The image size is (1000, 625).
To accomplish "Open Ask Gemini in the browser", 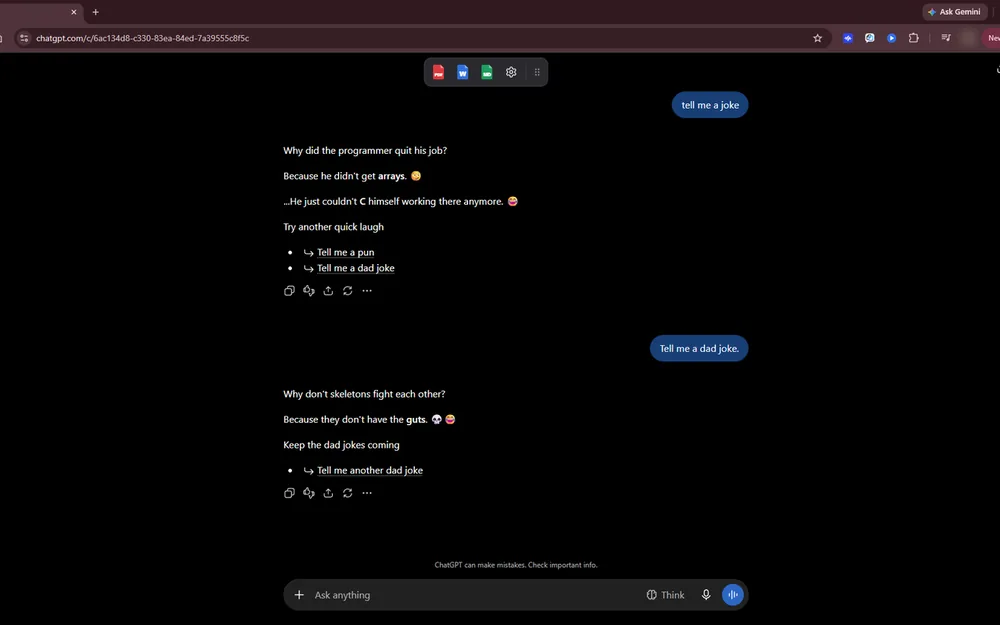I will (954, 11).
